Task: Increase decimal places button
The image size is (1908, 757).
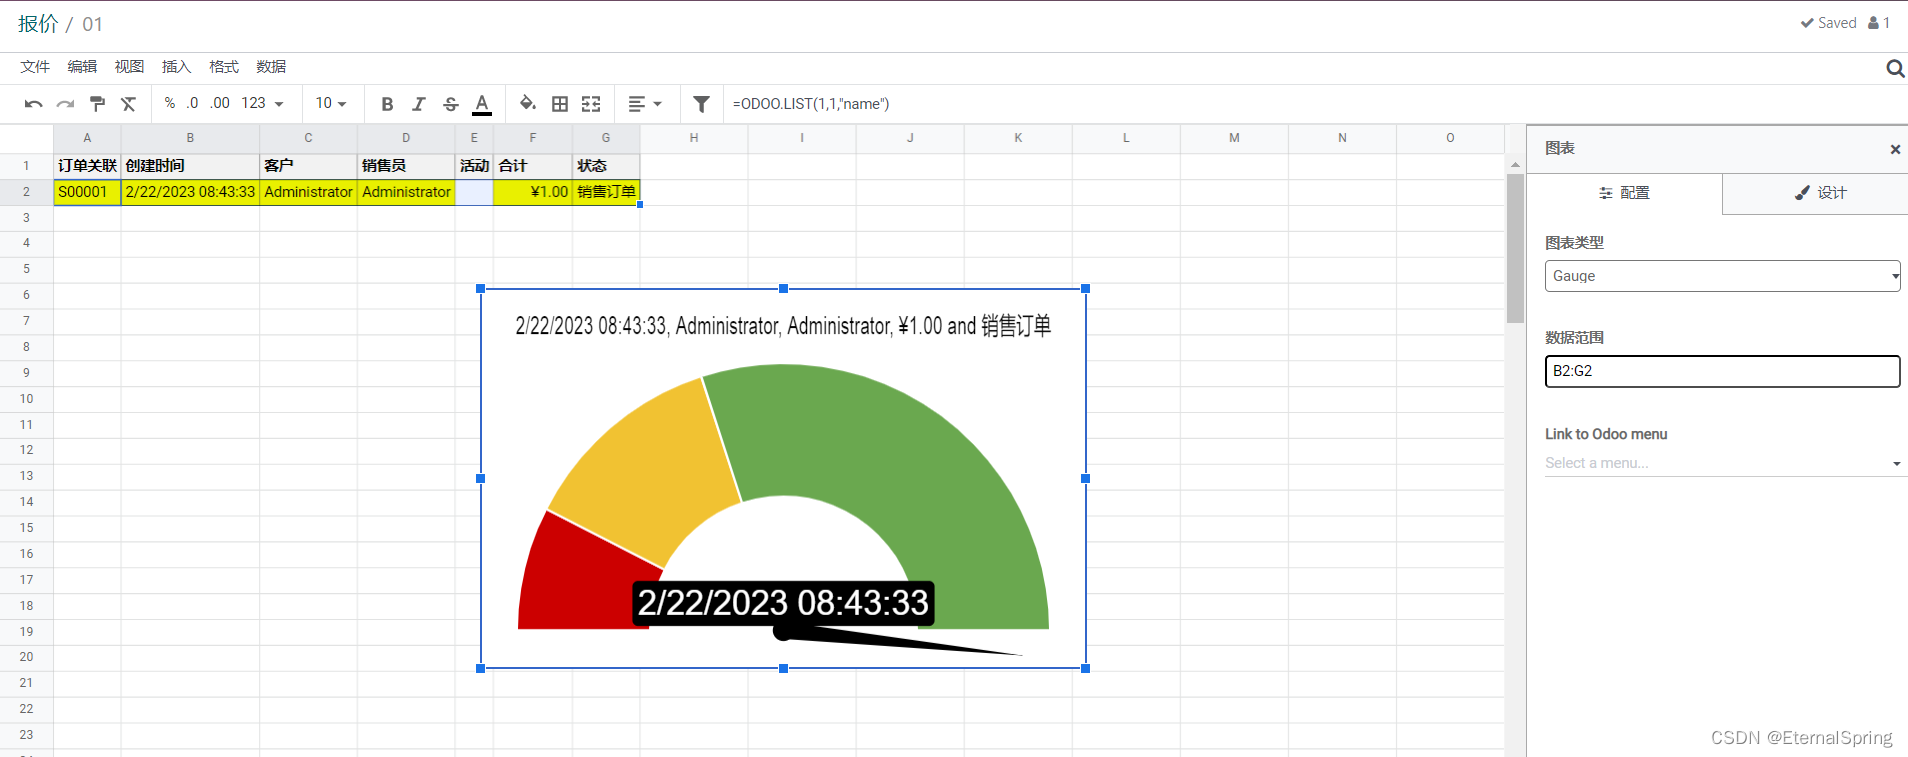Action: pos(220,103)
